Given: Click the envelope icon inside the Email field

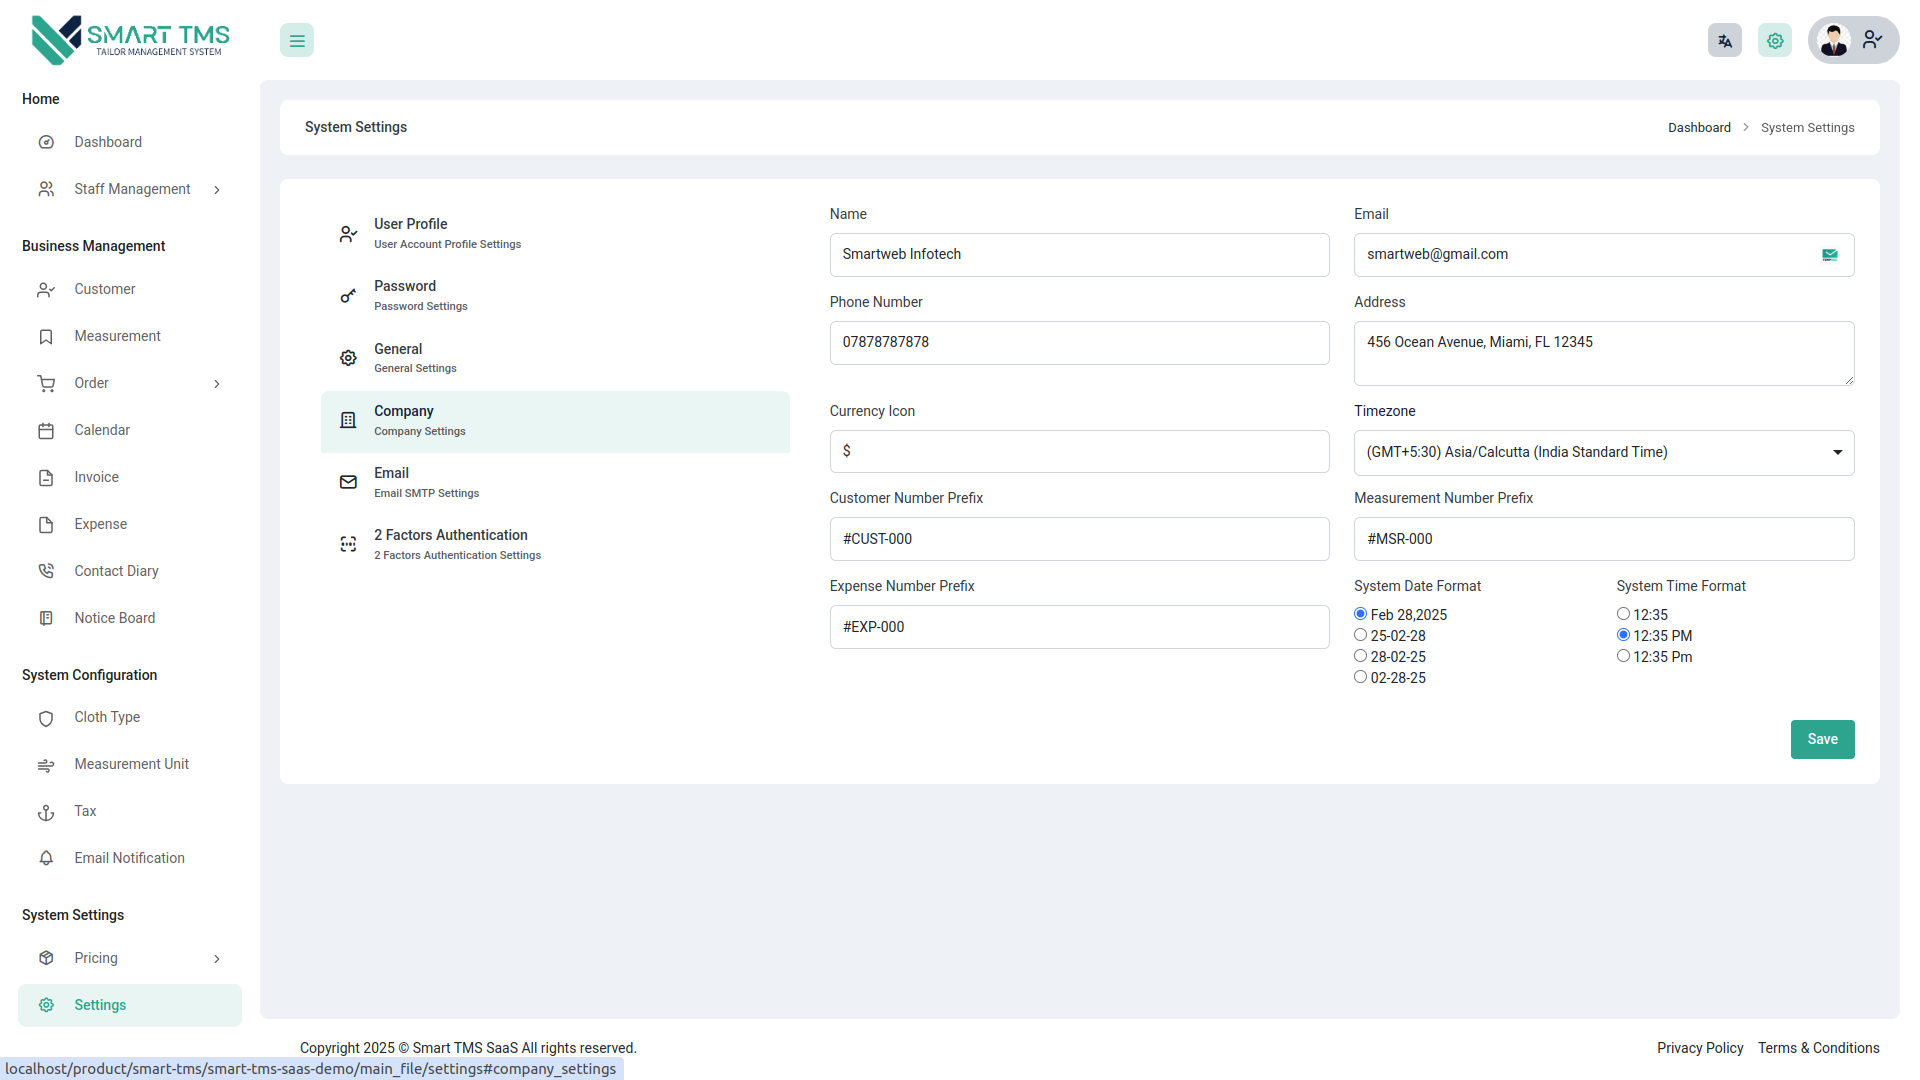Looking at the screenshot, I should coord(1830,254).
